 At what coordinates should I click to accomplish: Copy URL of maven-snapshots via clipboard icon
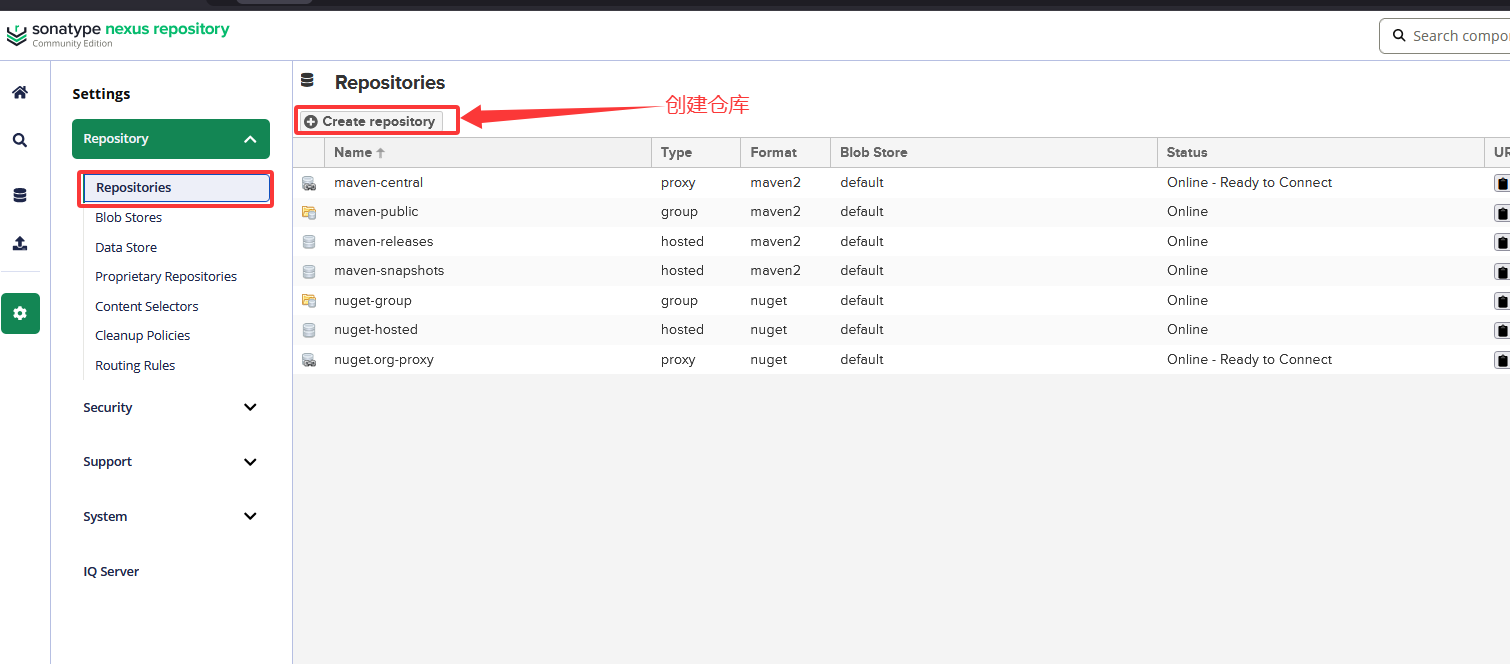(x=1501, y=271)
